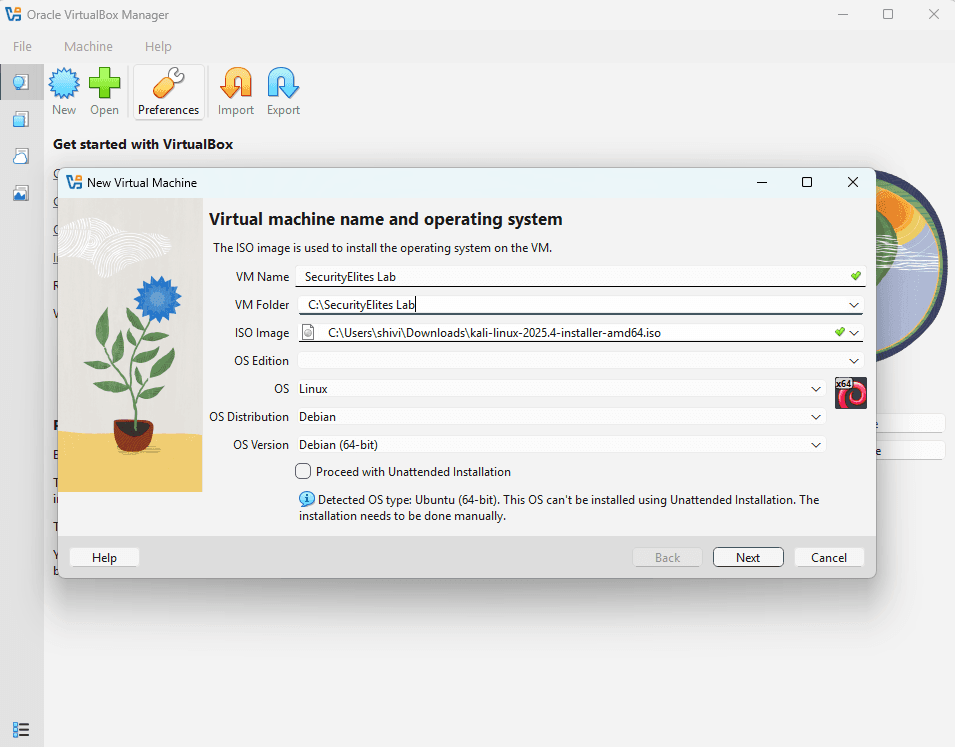Click the x64 Debian OS type icon
Viewport: 955px width, 747px height.
tap(850, 393)
